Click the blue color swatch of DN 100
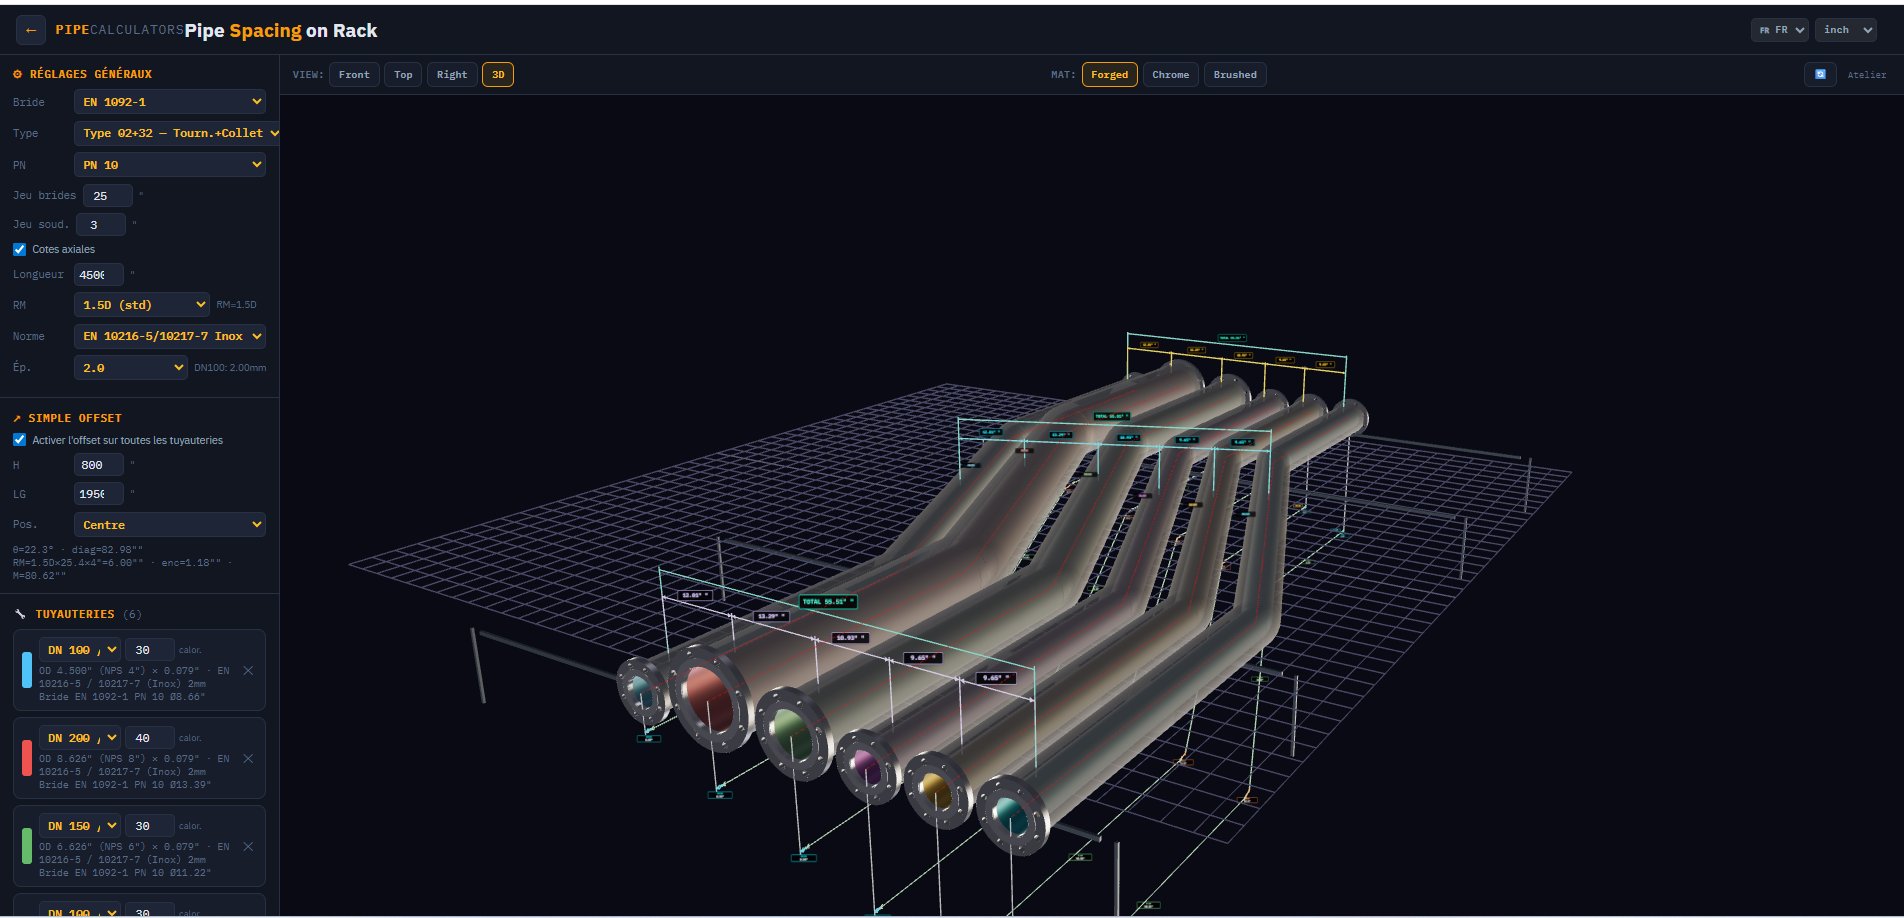1904x918 pixels. [x=27, y=670]
